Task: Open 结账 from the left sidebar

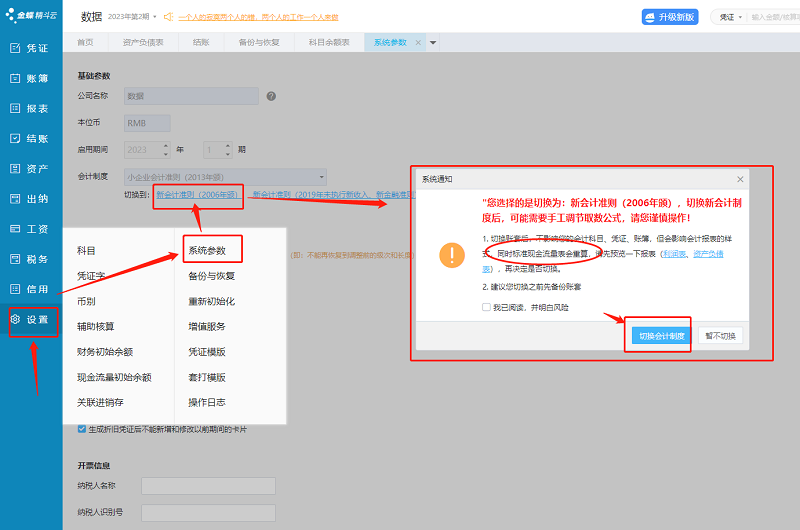Action: point(29,139)
